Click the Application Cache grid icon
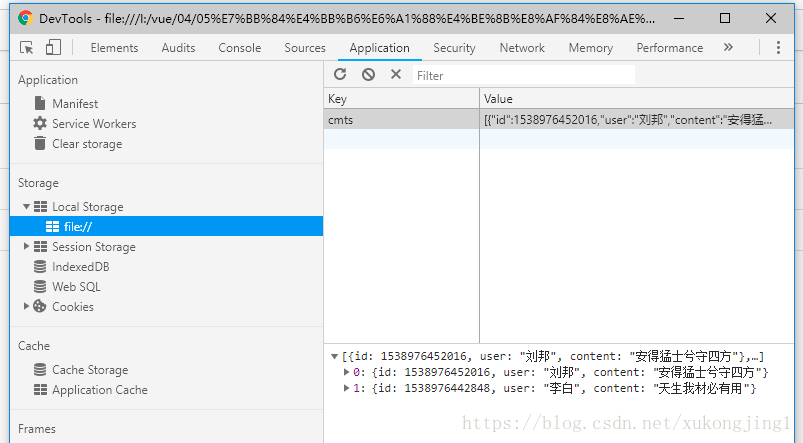Image resolution: width=803 pixels, height=443 pixels. (40, 389)
